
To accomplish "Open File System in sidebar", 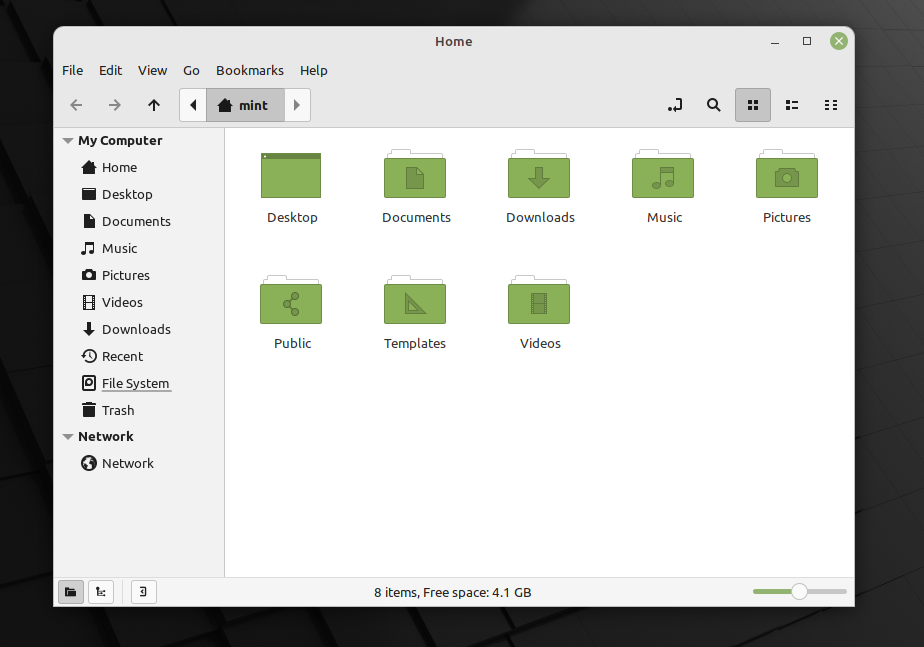I will coord(135,384).
